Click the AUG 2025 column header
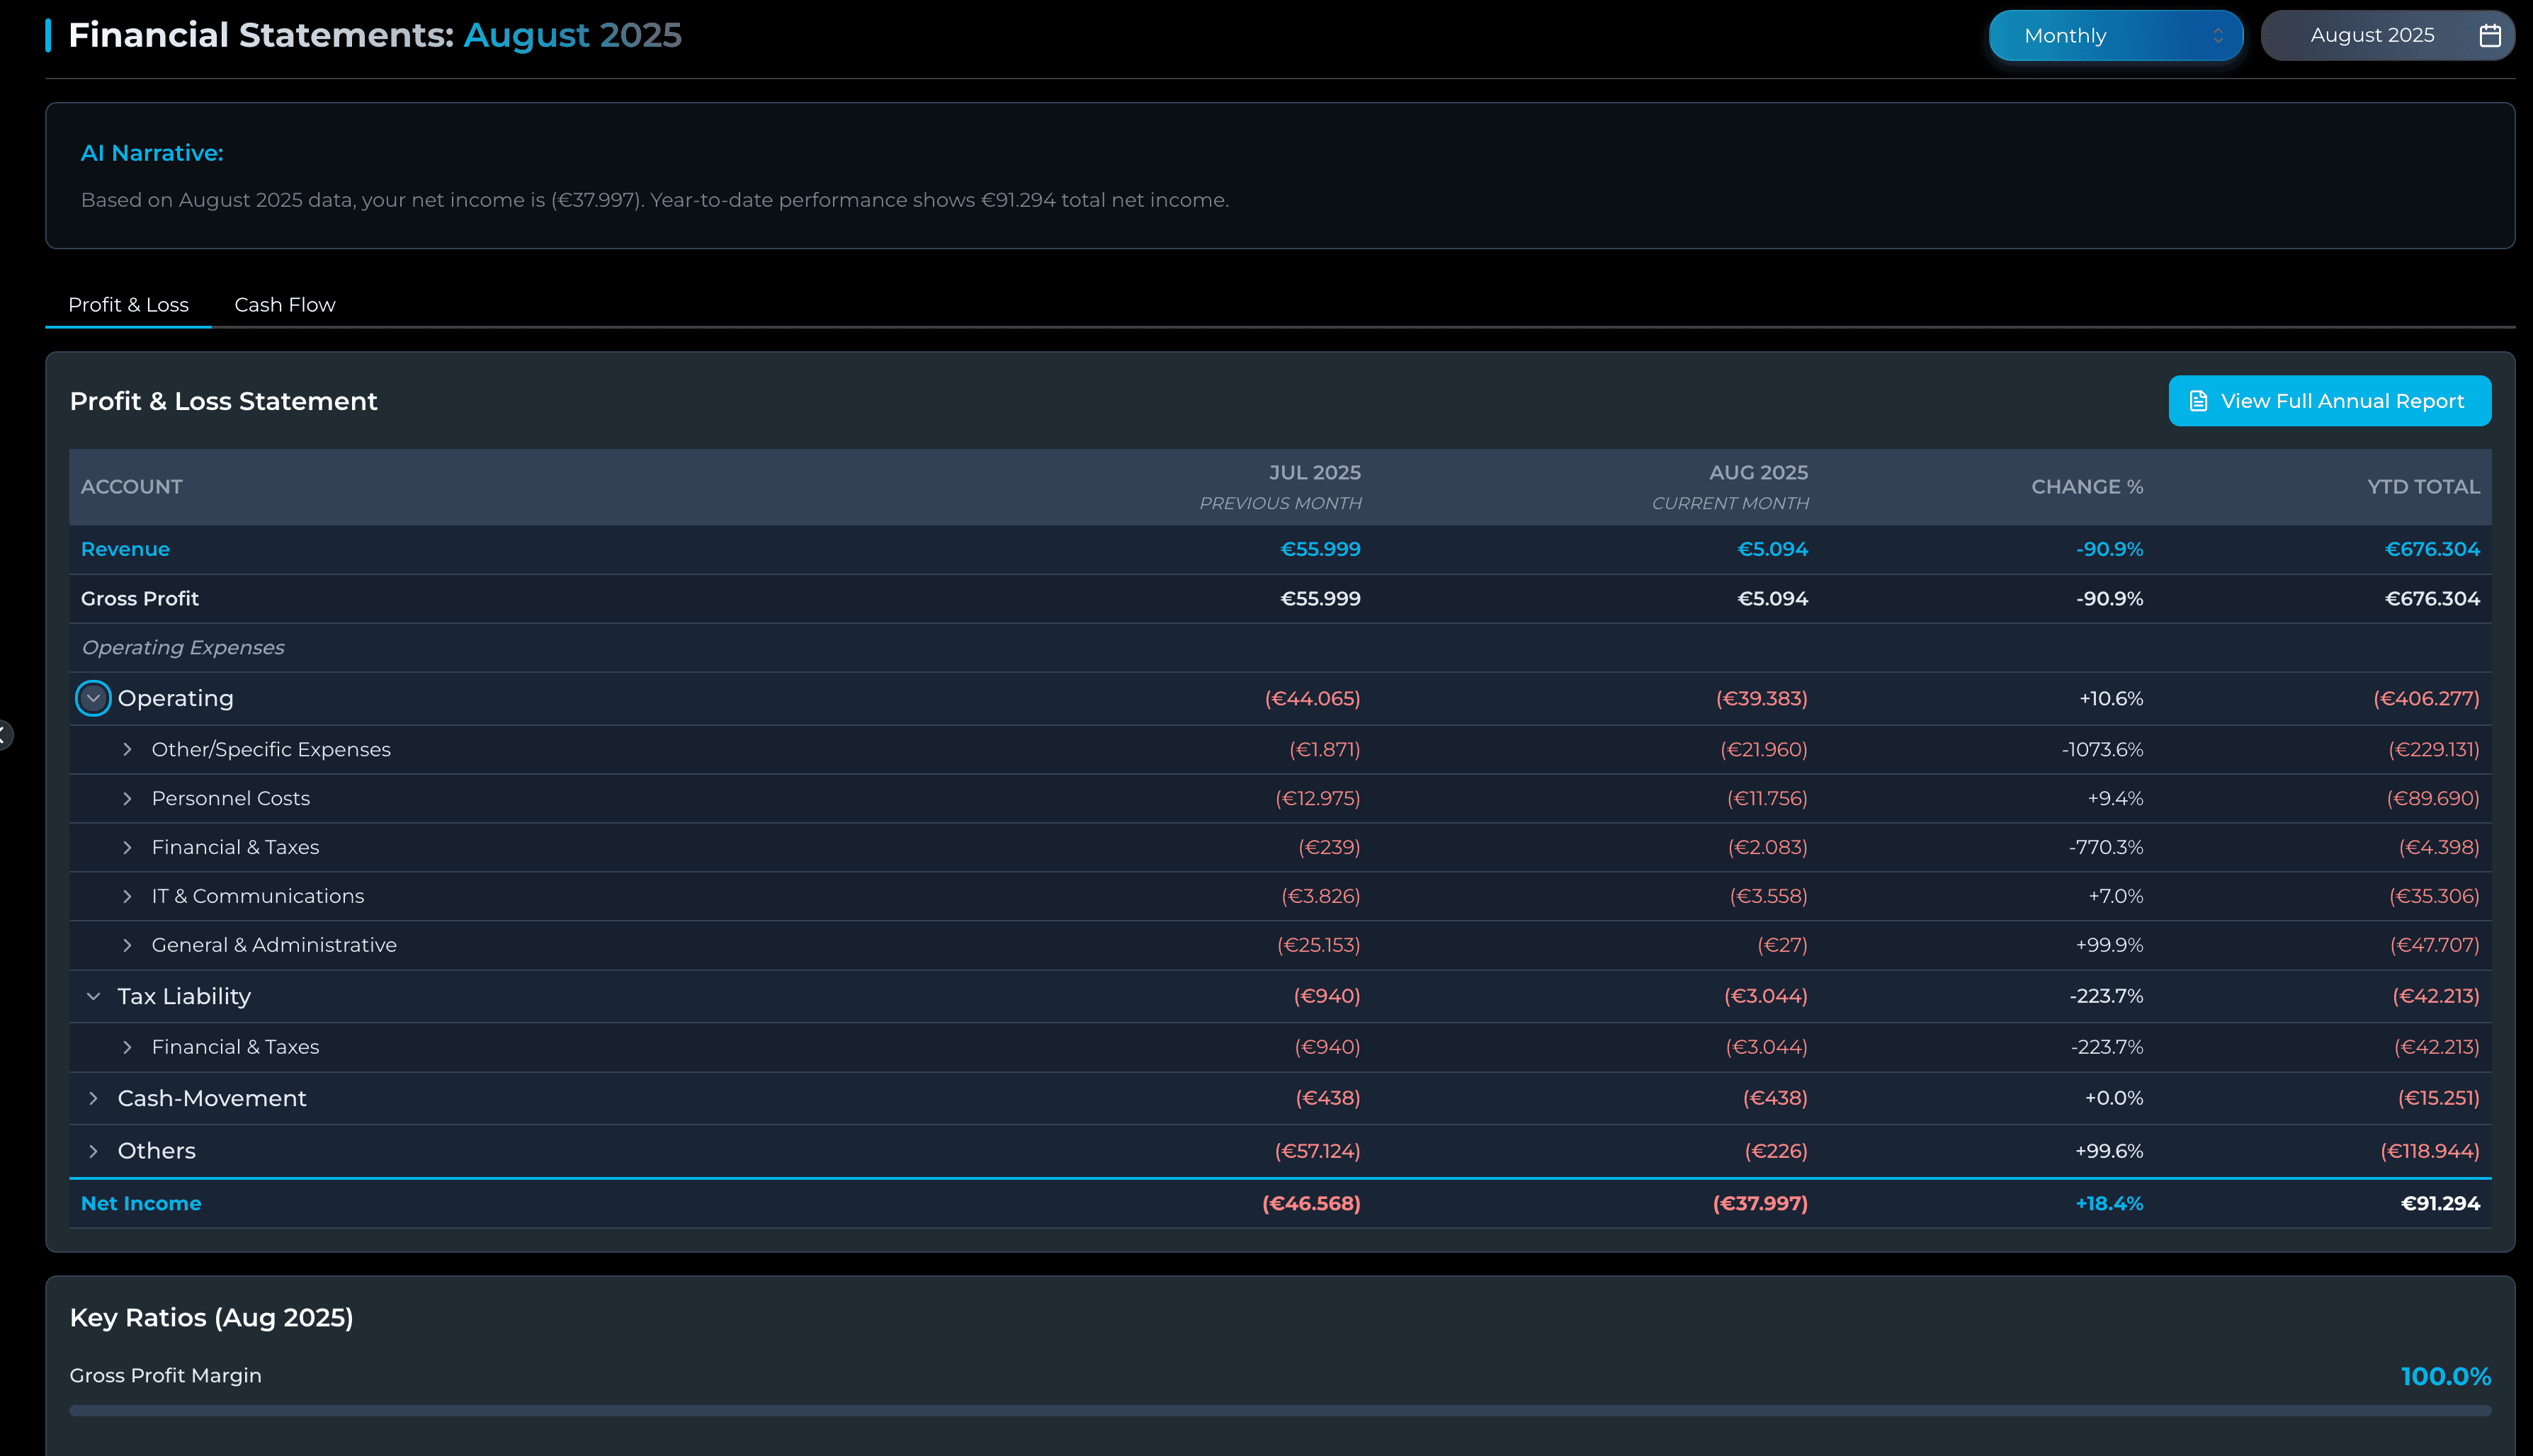2533x1456 pixels. 1758,472
